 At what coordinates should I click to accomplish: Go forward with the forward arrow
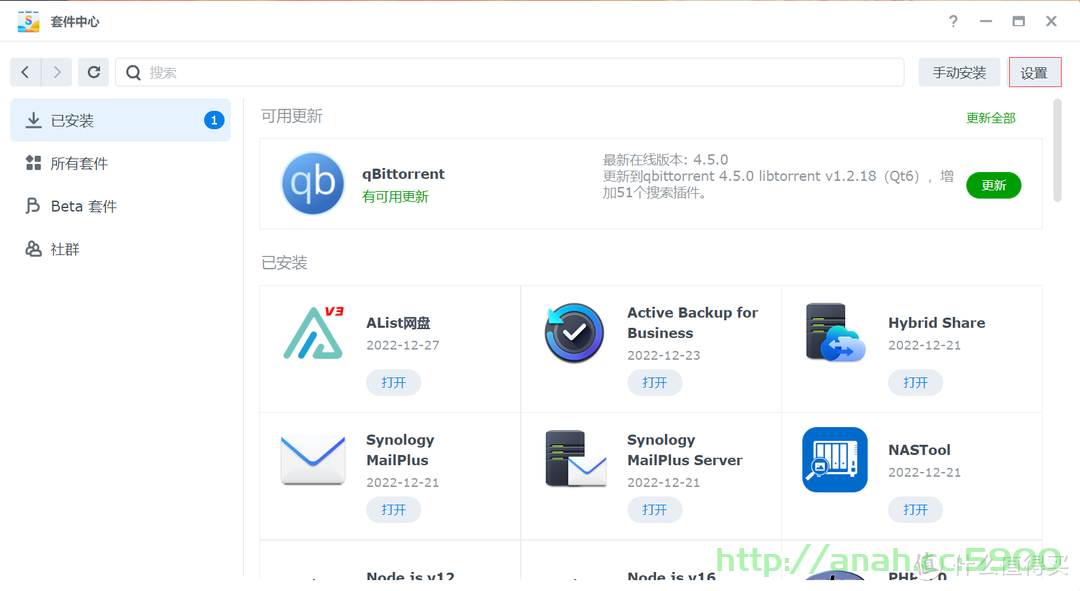pyautogui.click(x=57, y=72)
